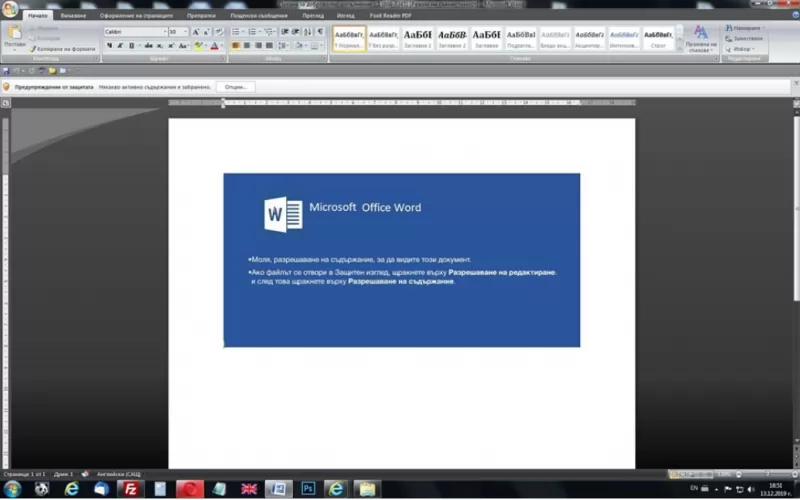
Task: Open the UK flag app on taskbar
Action: click(249, 489)
